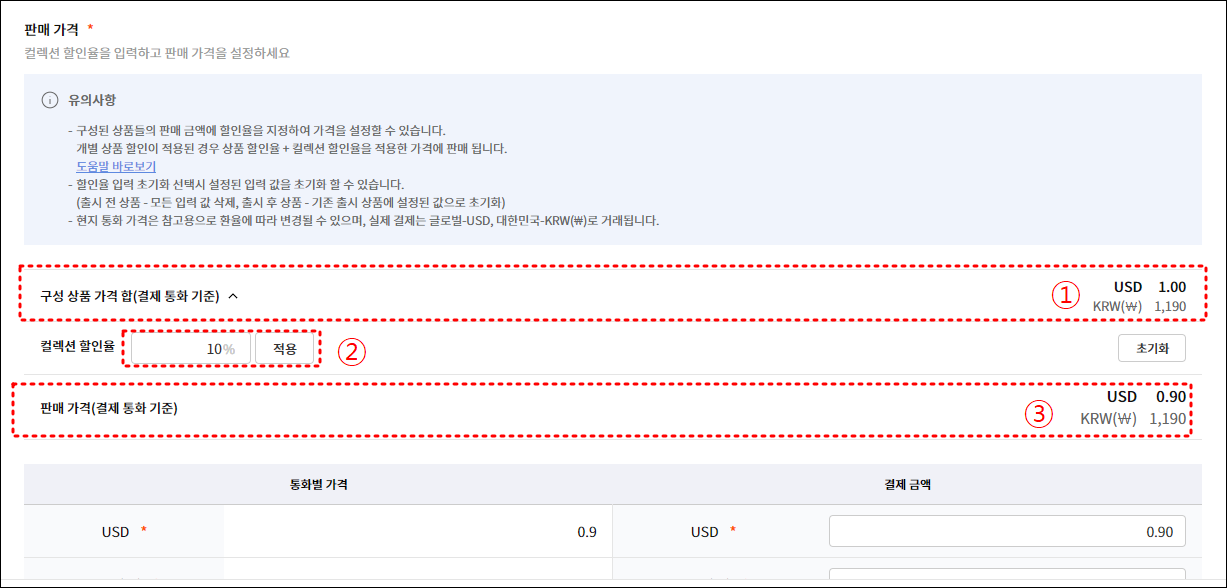Viewport: 1227px width, 588px height.
Task: Click the circled number 3 marker
Action: click(x=1039, y=416)
